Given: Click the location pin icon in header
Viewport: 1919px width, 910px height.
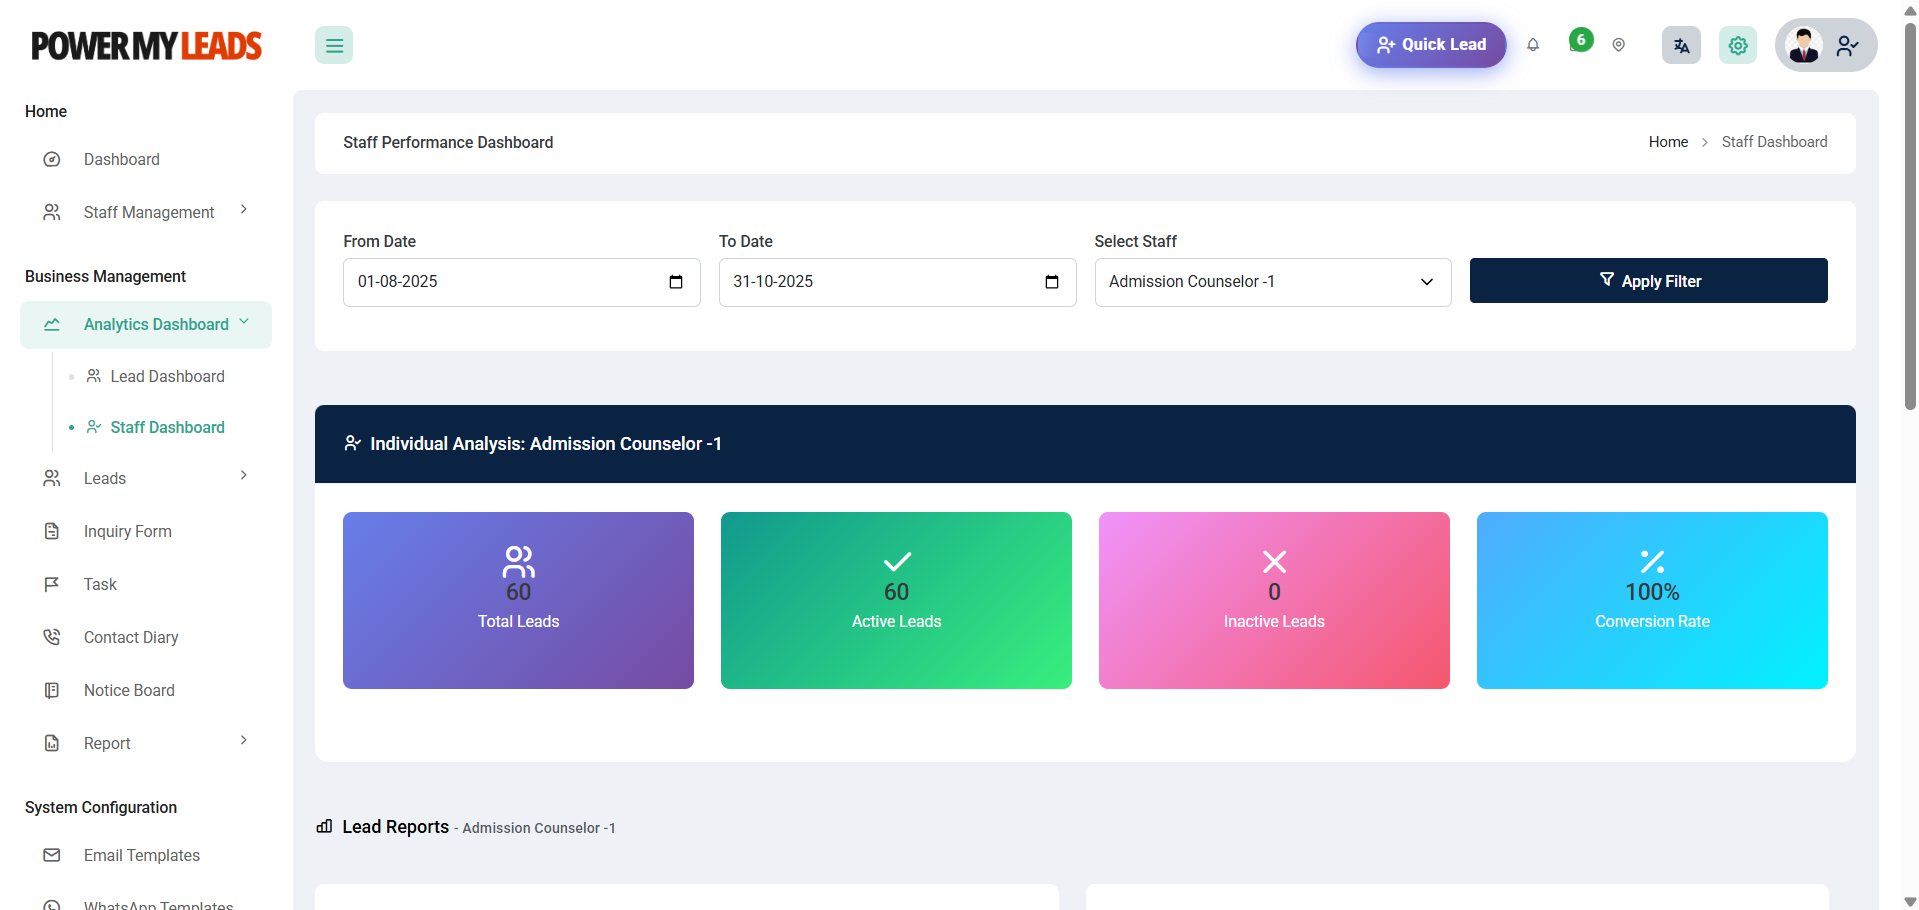Looking at the screenshot, I should [1618, 45].
